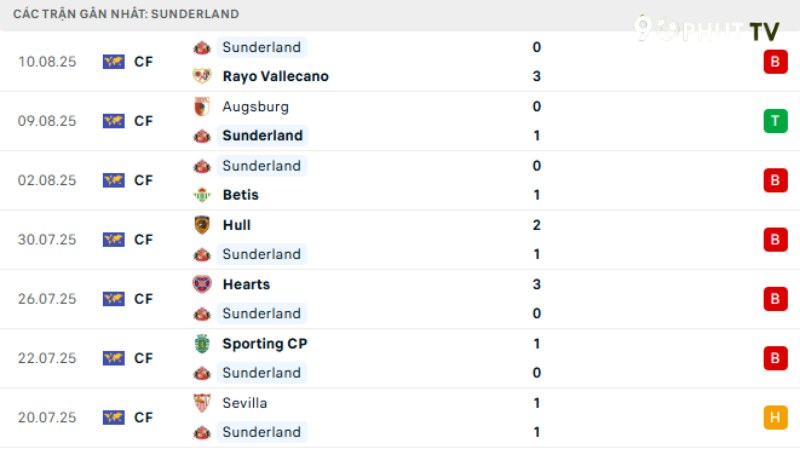Click the Augsburg club logo

(202, 106)
